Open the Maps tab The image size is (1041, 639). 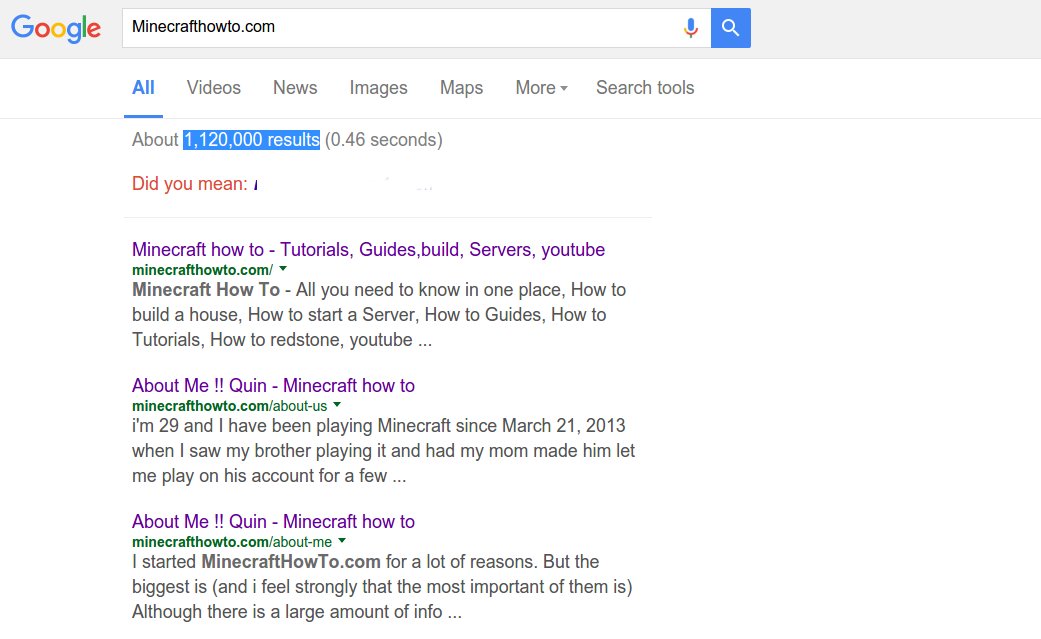coord(461,88)
